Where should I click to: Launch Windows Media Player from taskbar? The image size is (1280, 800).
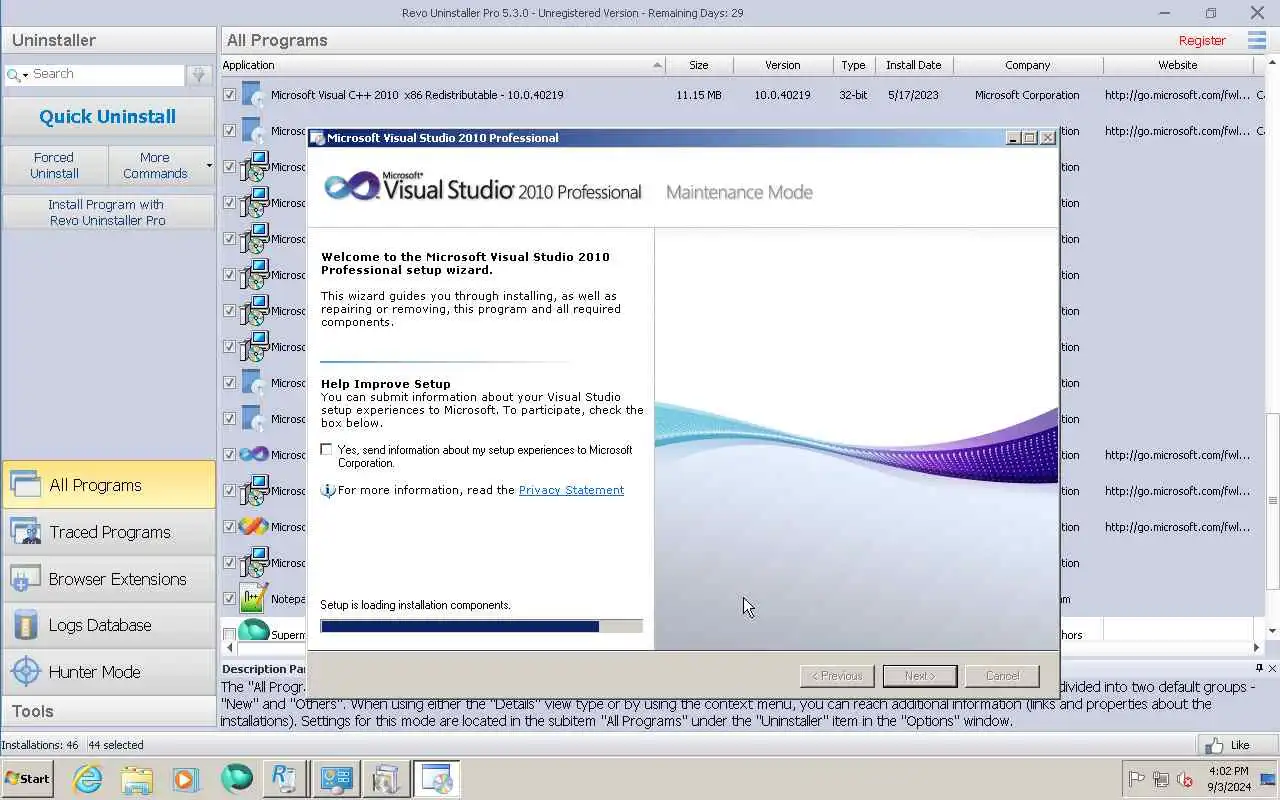point(185,778)
